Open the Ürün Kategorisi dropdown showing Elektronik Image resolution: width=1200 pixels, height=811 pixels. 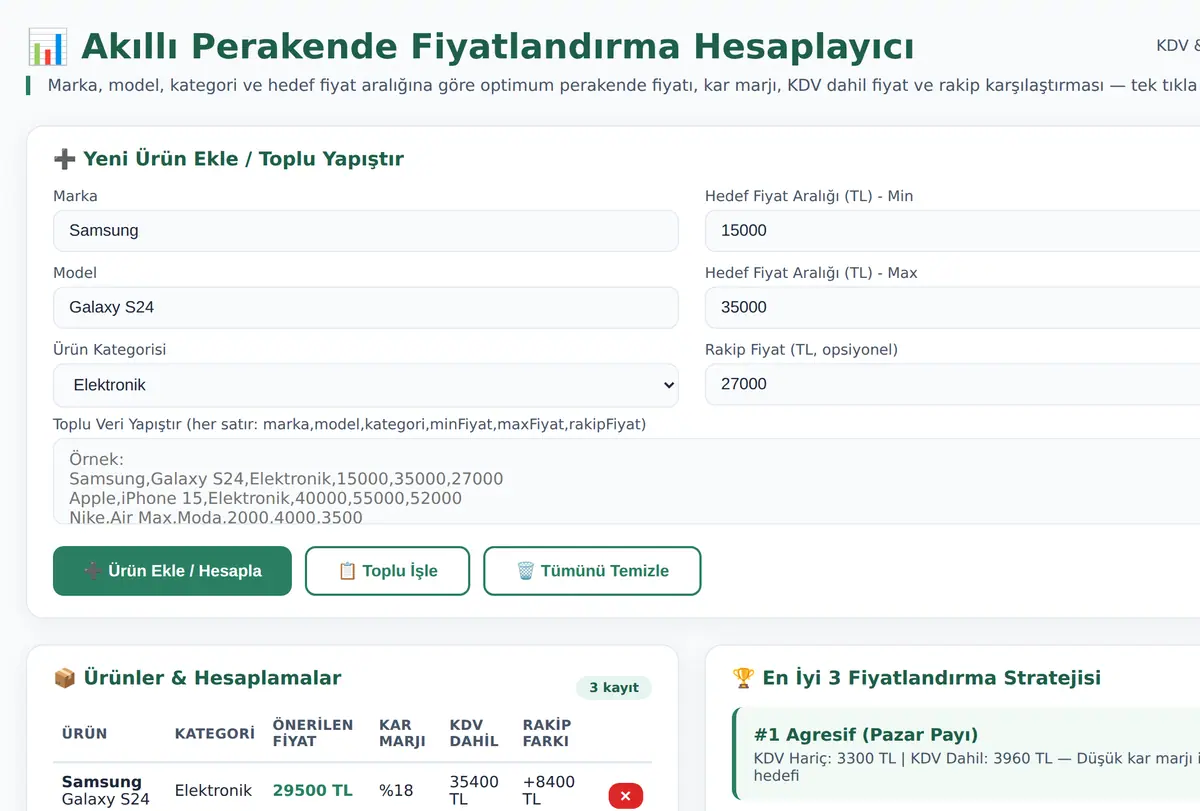(366, 385)
